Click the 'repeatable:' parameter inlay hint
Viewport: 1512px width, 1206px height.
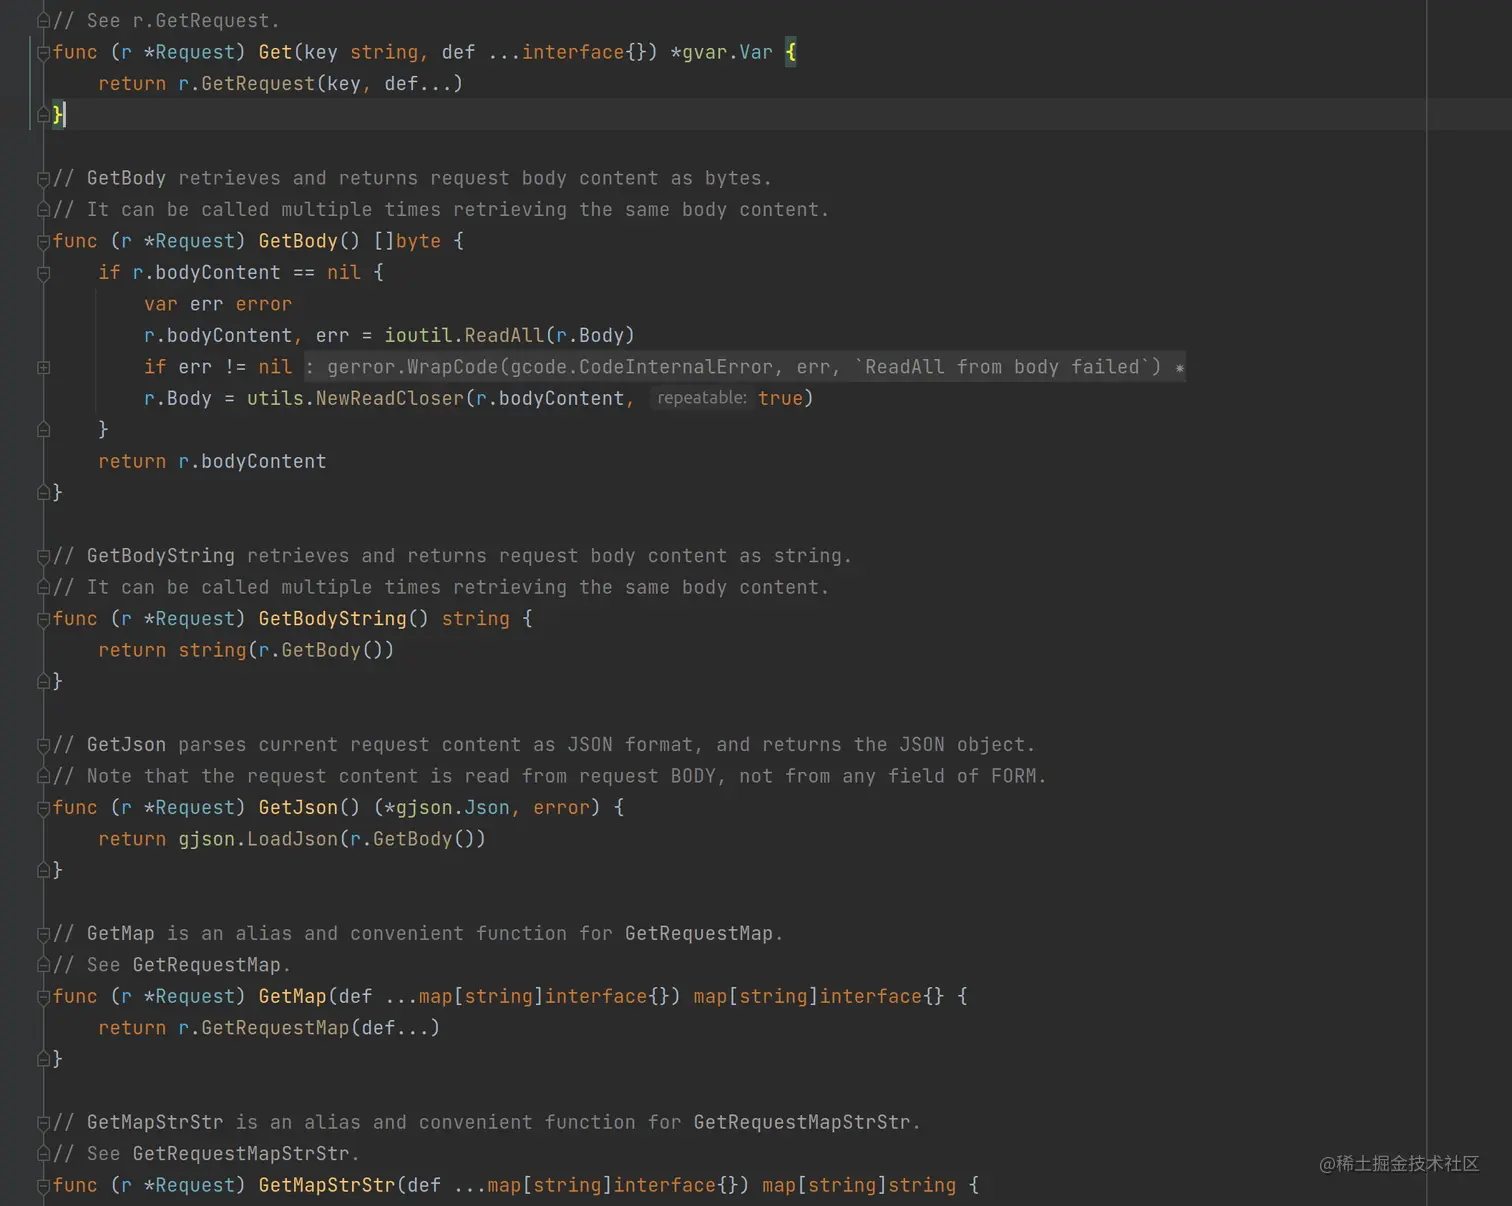tap(701, 398)
